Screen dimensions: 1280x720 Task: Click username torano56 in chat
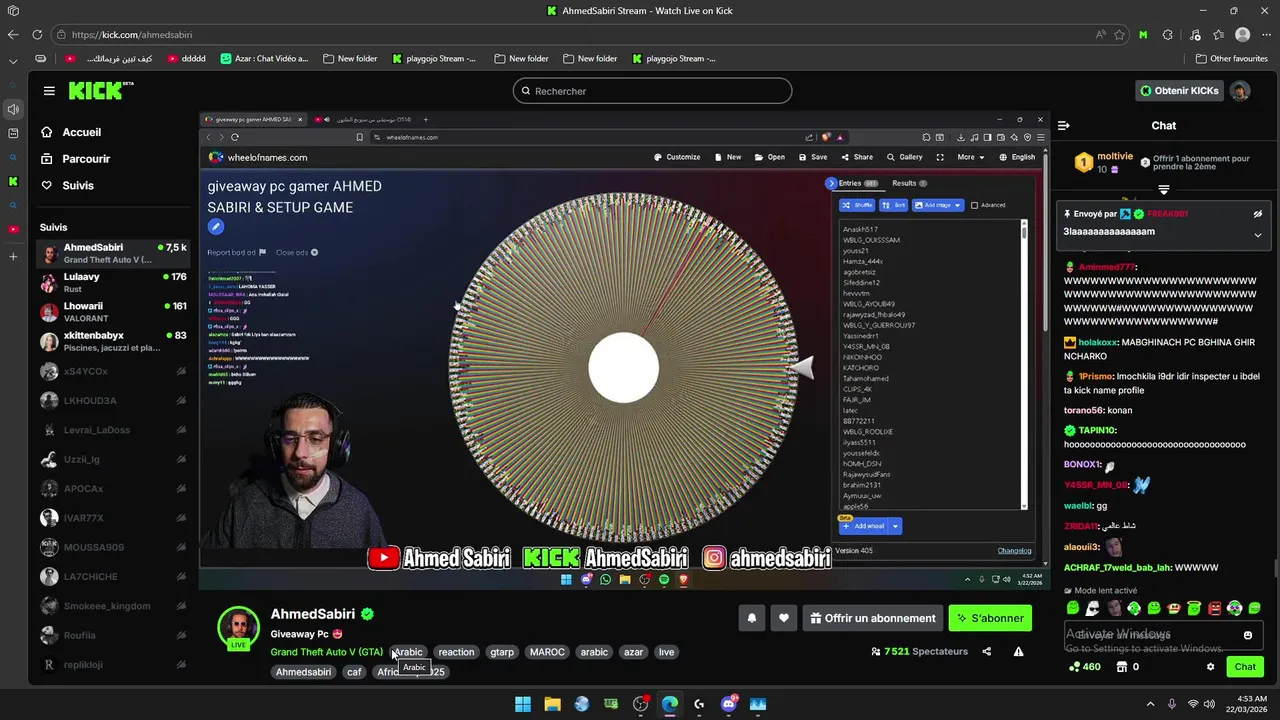pyautogui.click(x=1083, y=410)
